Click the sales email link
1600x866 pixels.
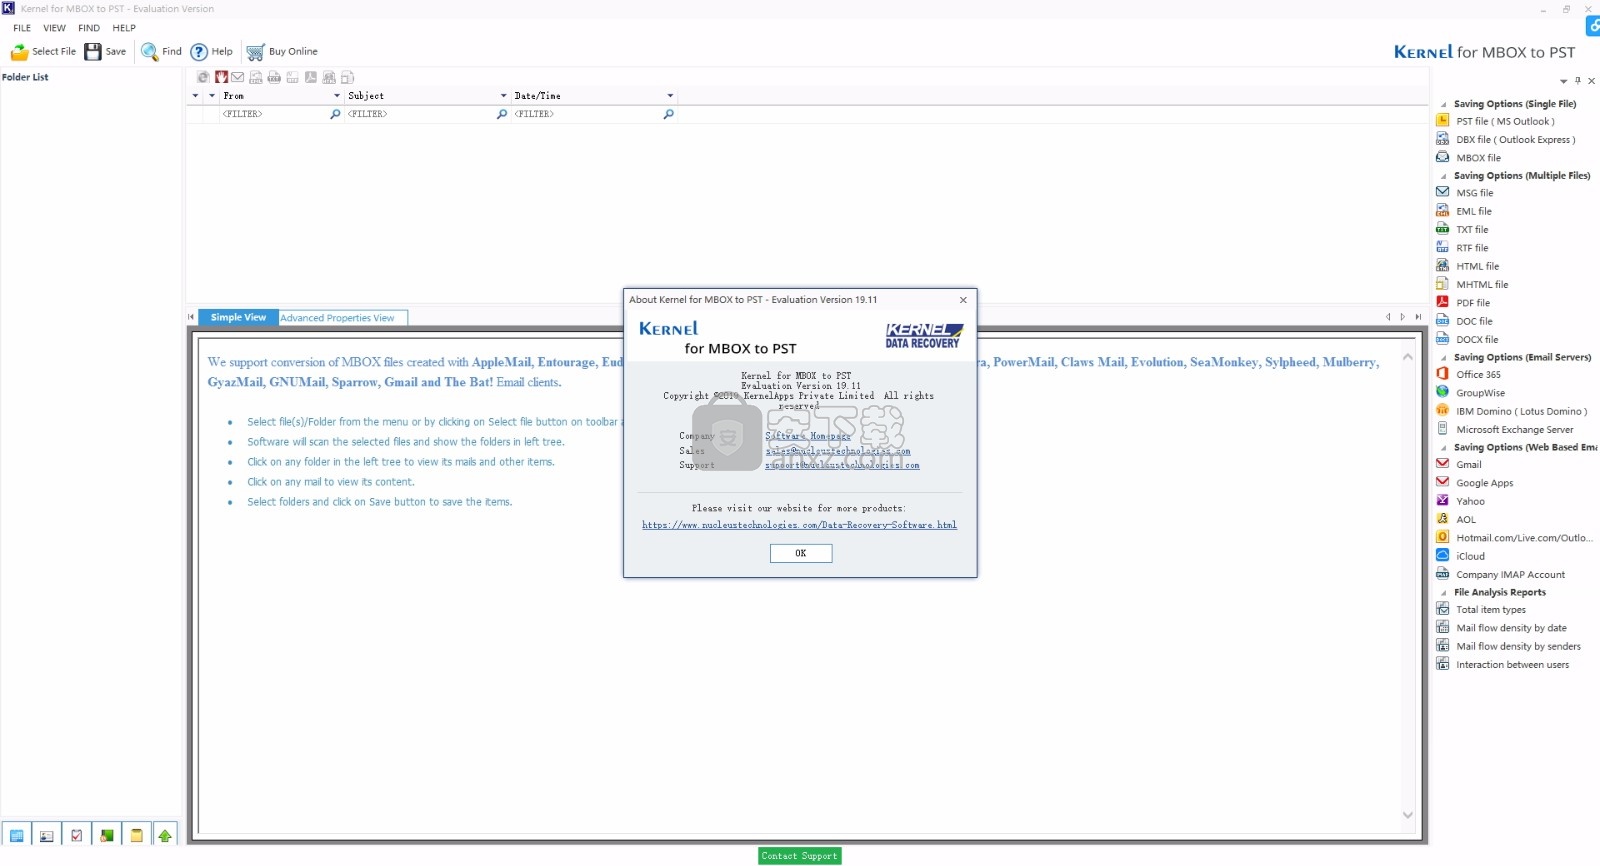(838, 451)
